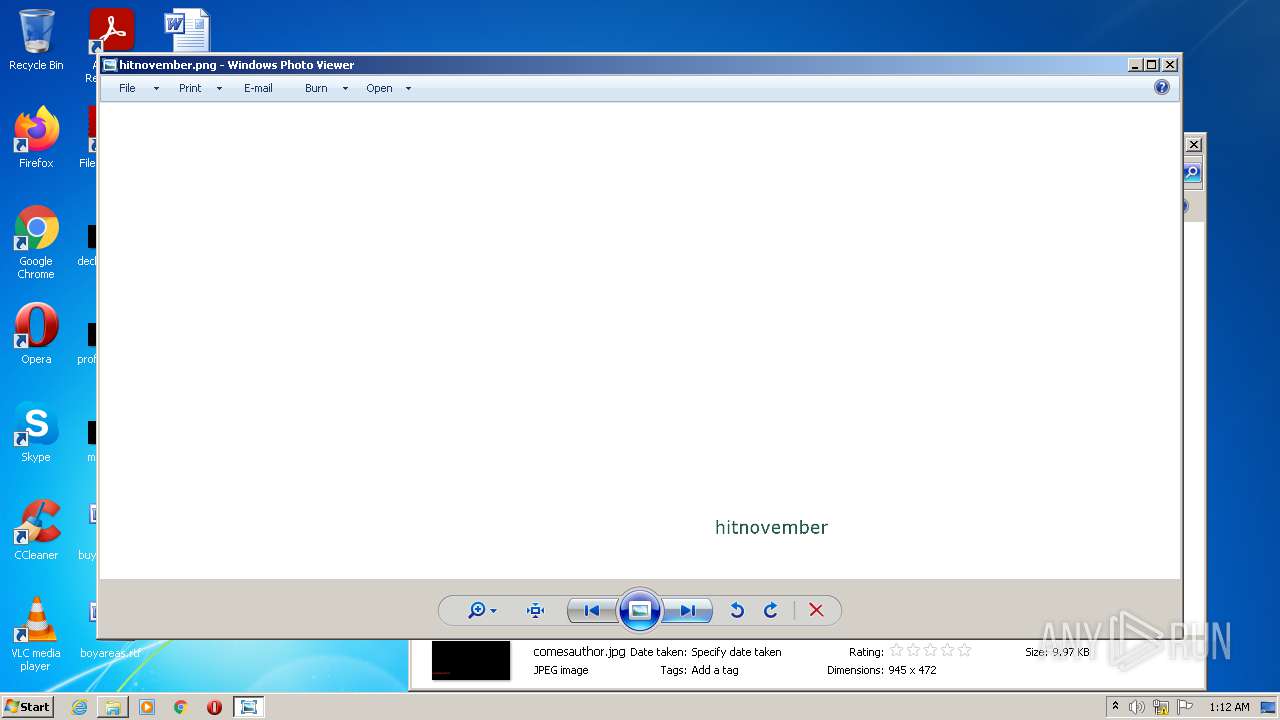Click the boyareas.rtf desktop file
This screenshot has height=720, width=1280.
coord(110,653)
